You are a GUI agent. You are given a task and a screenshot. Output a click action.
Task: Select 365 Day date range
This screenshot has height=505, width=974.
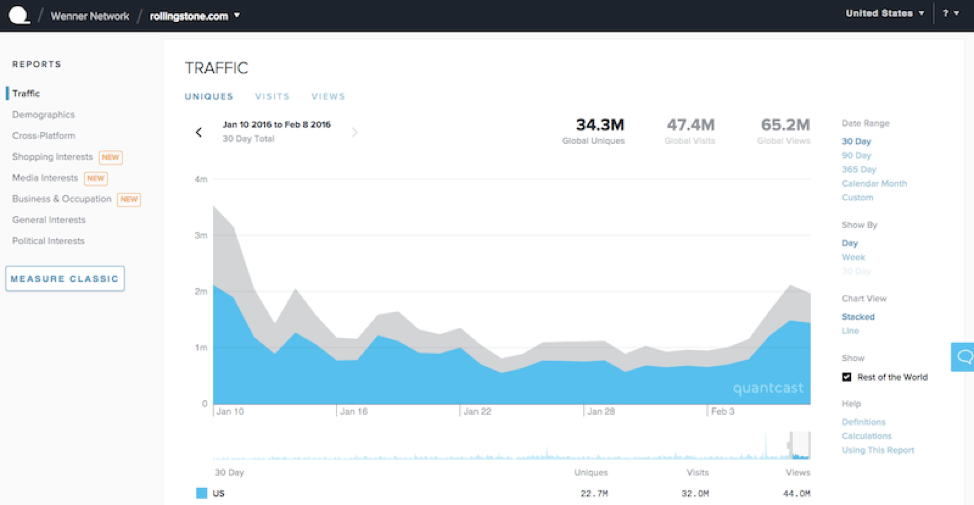coord(859,170)
